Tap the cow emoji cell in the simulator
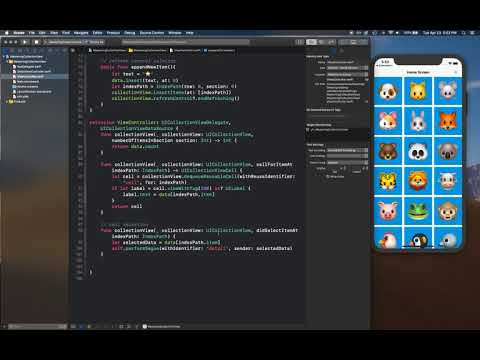Viewport: 480px width, 360px height. (448, 181)
